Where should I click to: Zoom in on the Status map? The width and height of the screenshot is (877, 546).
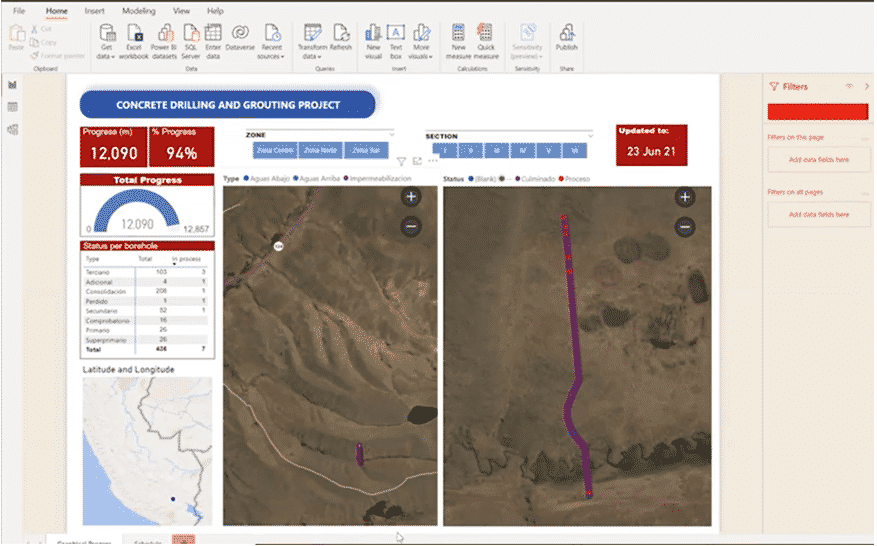pos(685,197)
